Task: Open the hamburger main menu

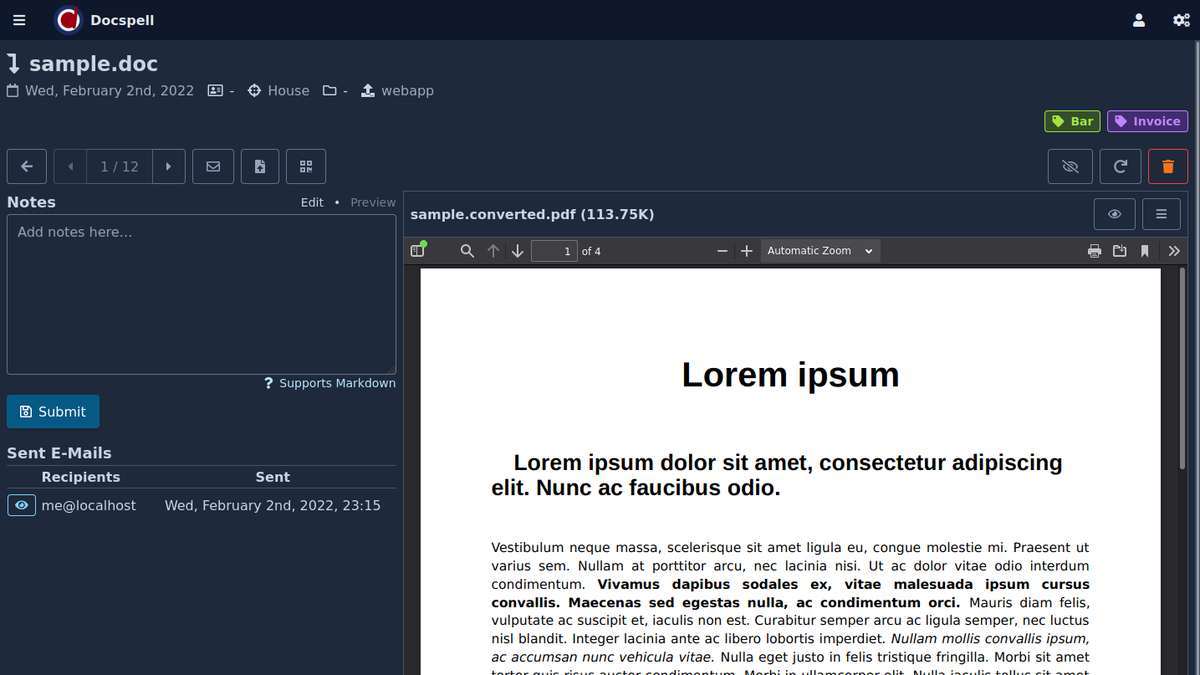Action: 19,20
